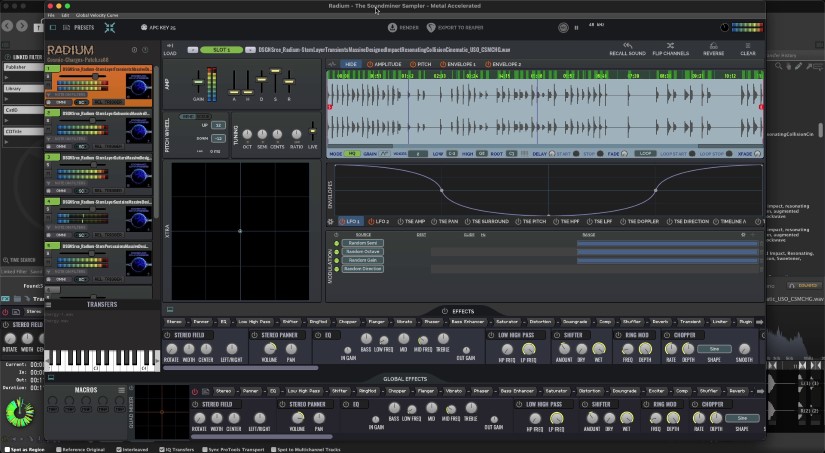Toggle the LFO 2 power switch
This screenshot has height=453, width=825.
point(370,221)
